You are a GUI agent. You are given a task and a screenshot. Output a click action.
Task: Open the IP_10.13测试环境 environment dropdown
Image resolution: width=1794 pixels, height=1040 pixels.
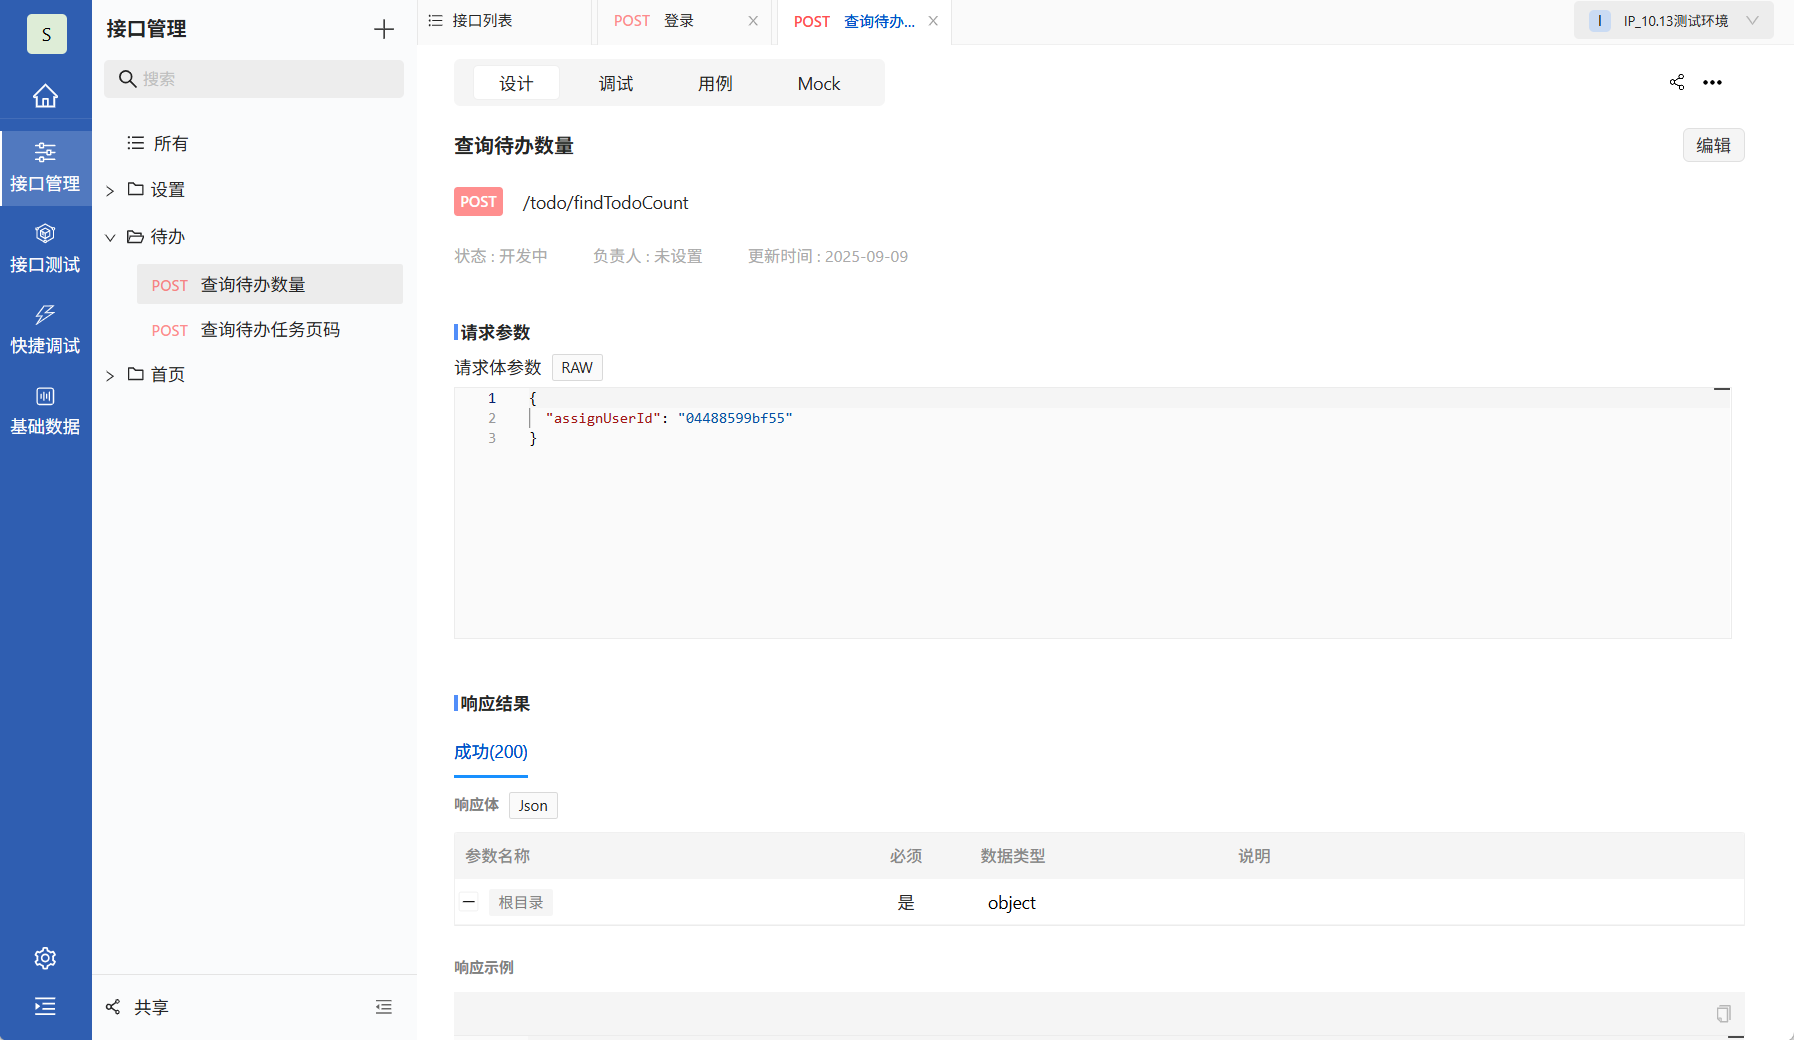(1671, 20)
